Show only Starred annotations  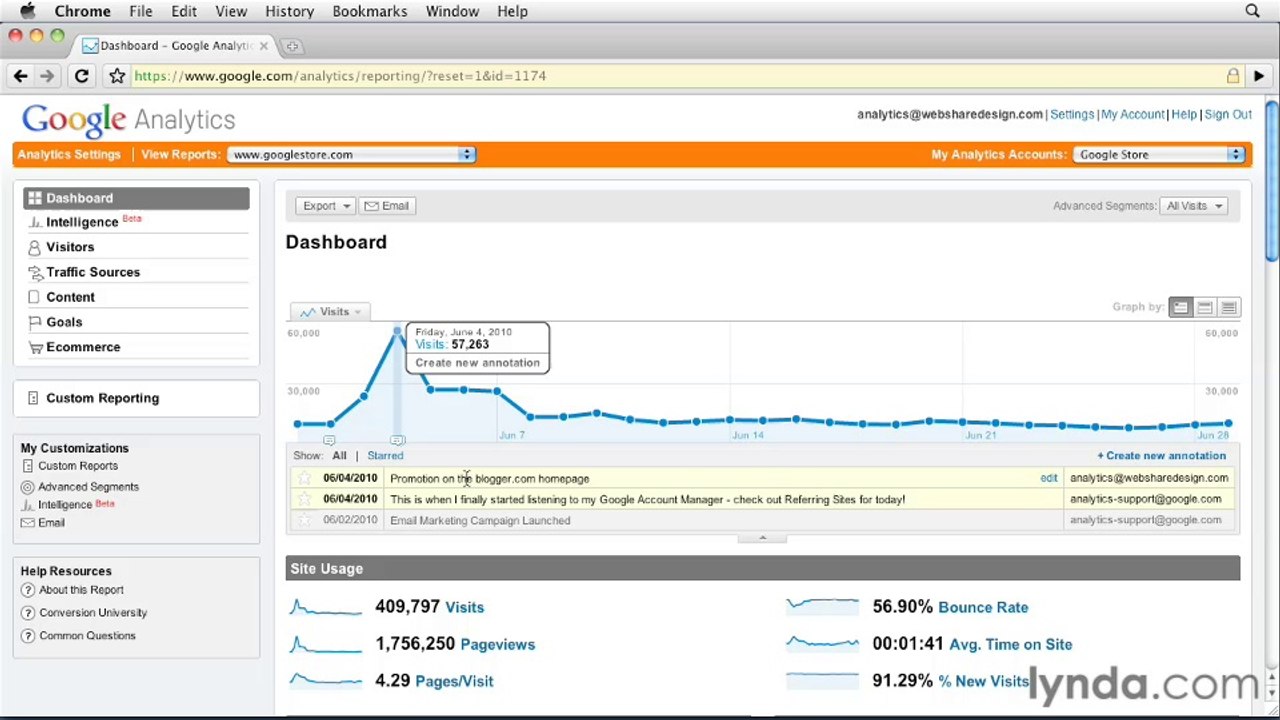(x=385, y=456)
